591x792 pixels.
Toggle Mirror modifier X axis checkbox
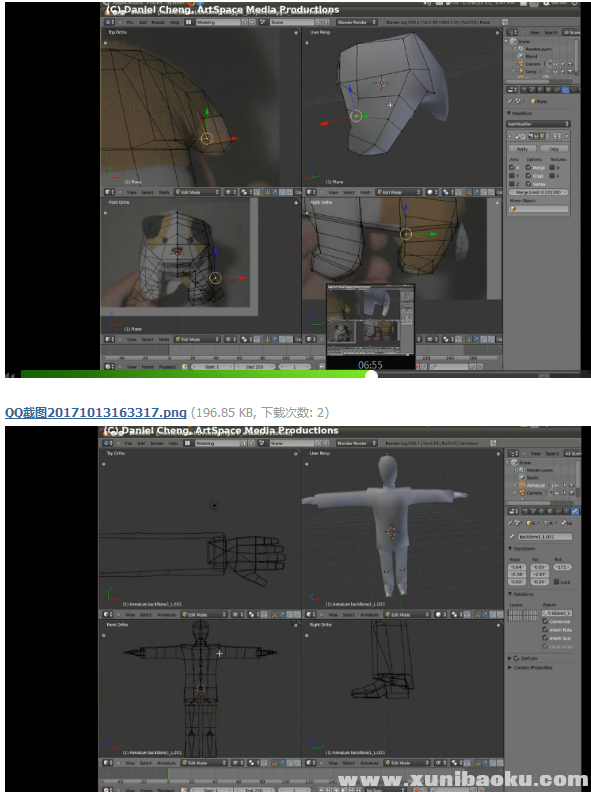coord(512,167)
